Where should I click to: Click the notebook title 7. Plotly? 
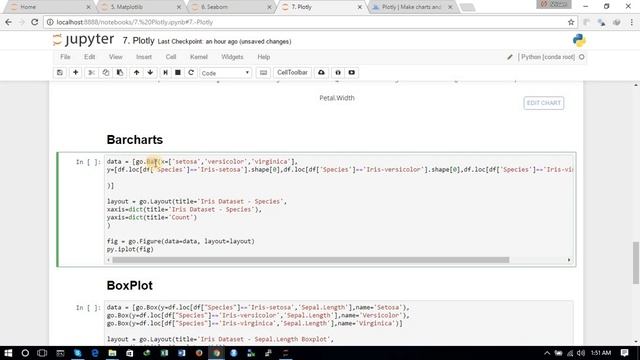(138, 41)
